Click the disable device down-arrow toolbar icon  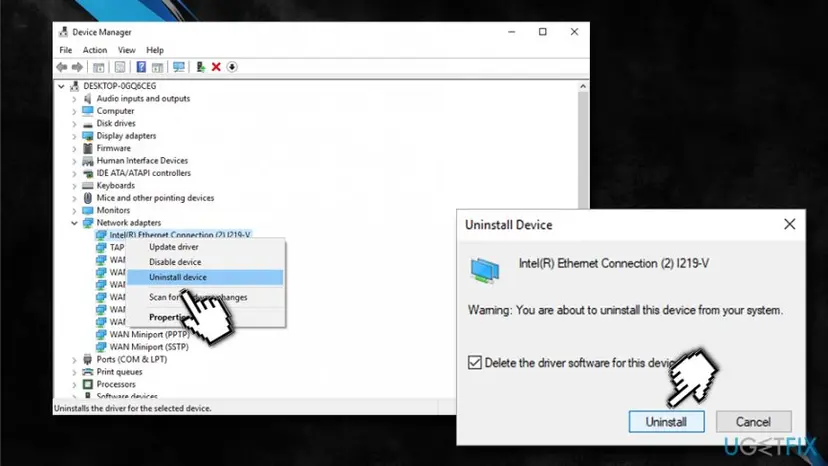[x=232, y=67]
